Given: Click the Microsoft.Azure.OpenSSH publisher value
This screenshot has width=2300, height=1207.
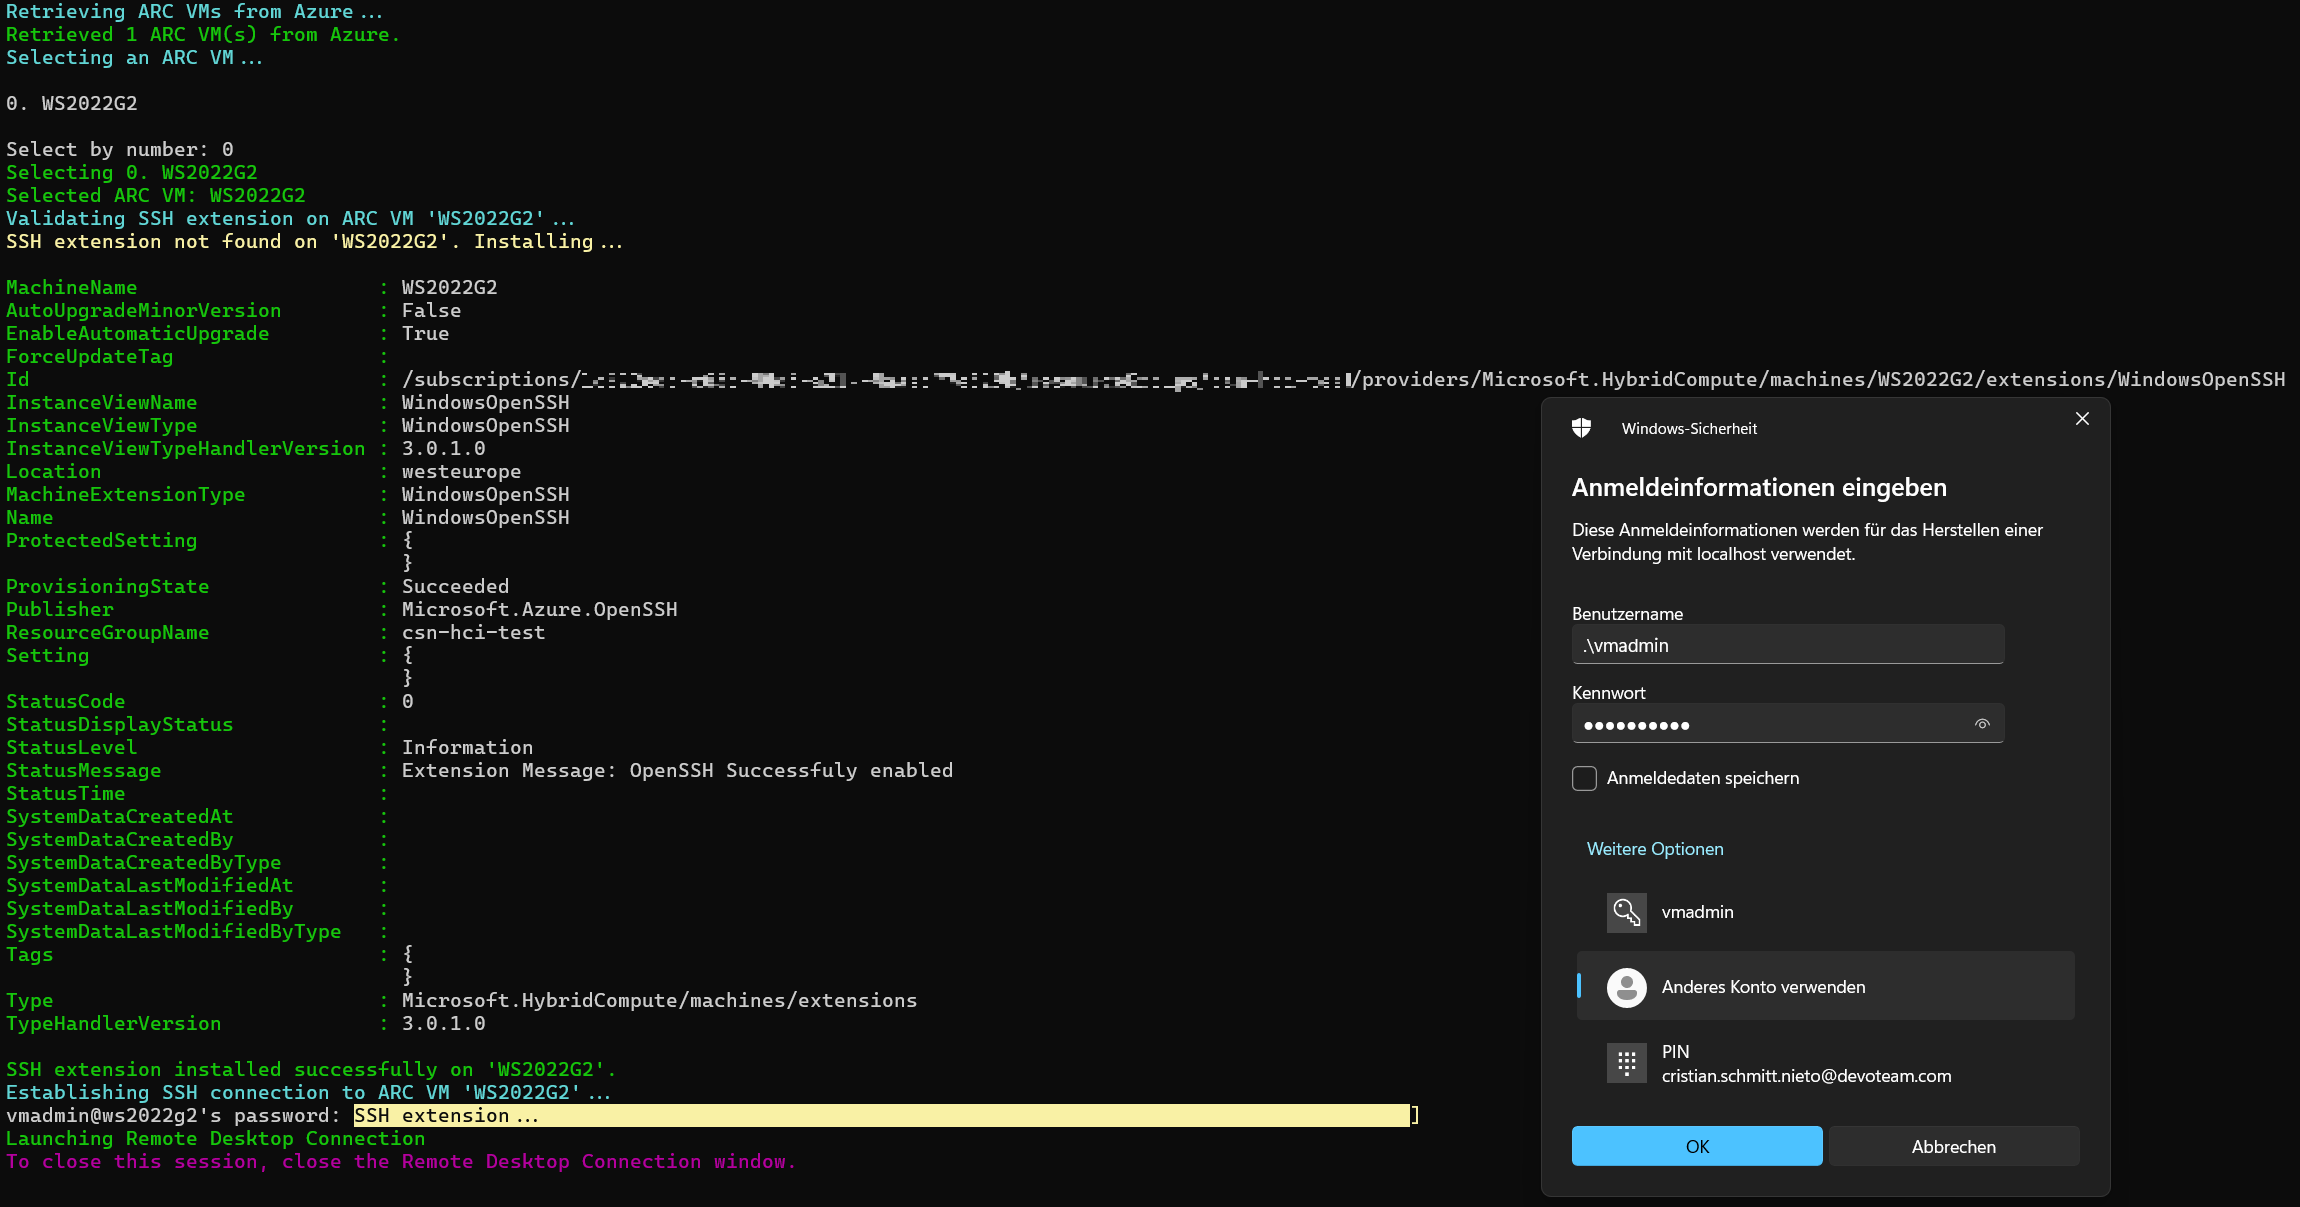Looking at the screenshot, I should click(539, 609).
